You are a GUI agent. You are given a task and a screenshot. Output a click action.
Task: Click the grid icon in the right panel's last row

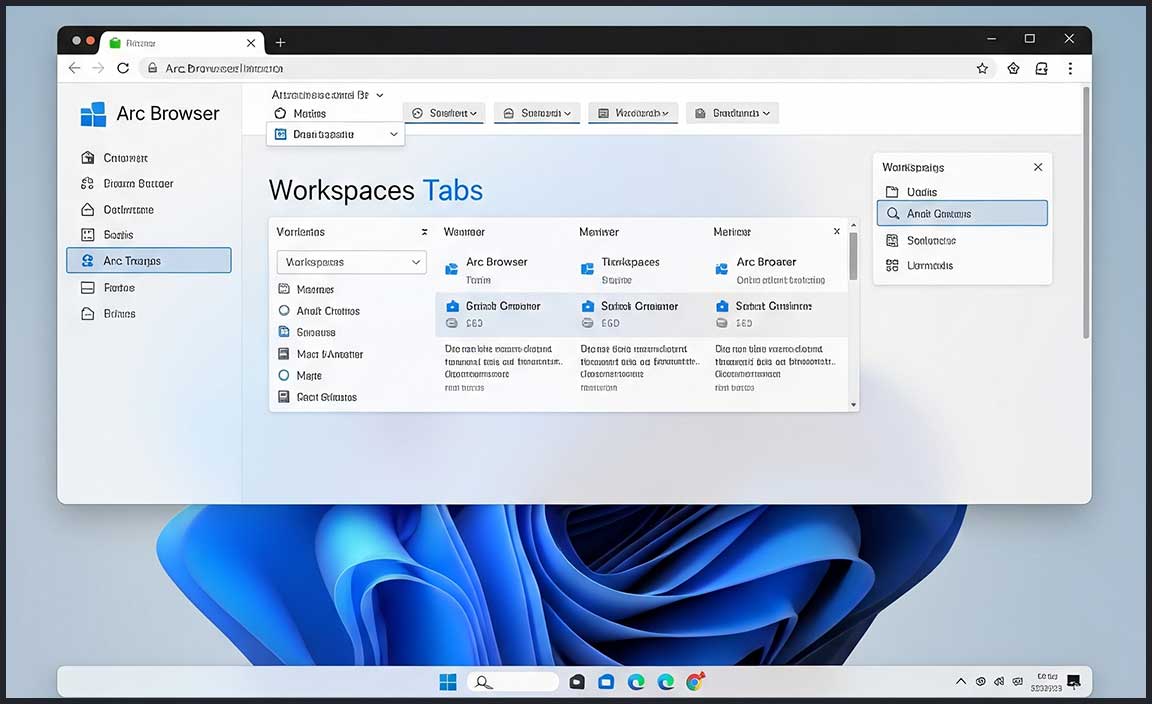(x=892, y=265)
